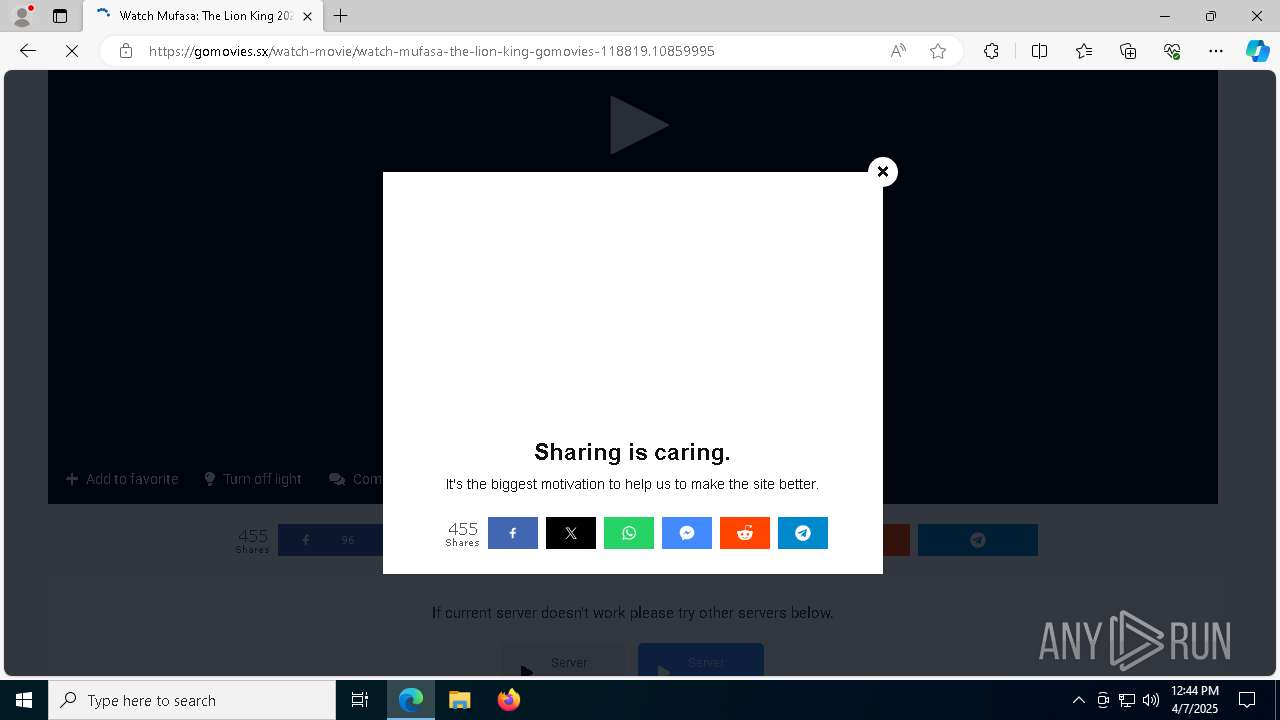Open Read aloud in address bar

(898, 51)
